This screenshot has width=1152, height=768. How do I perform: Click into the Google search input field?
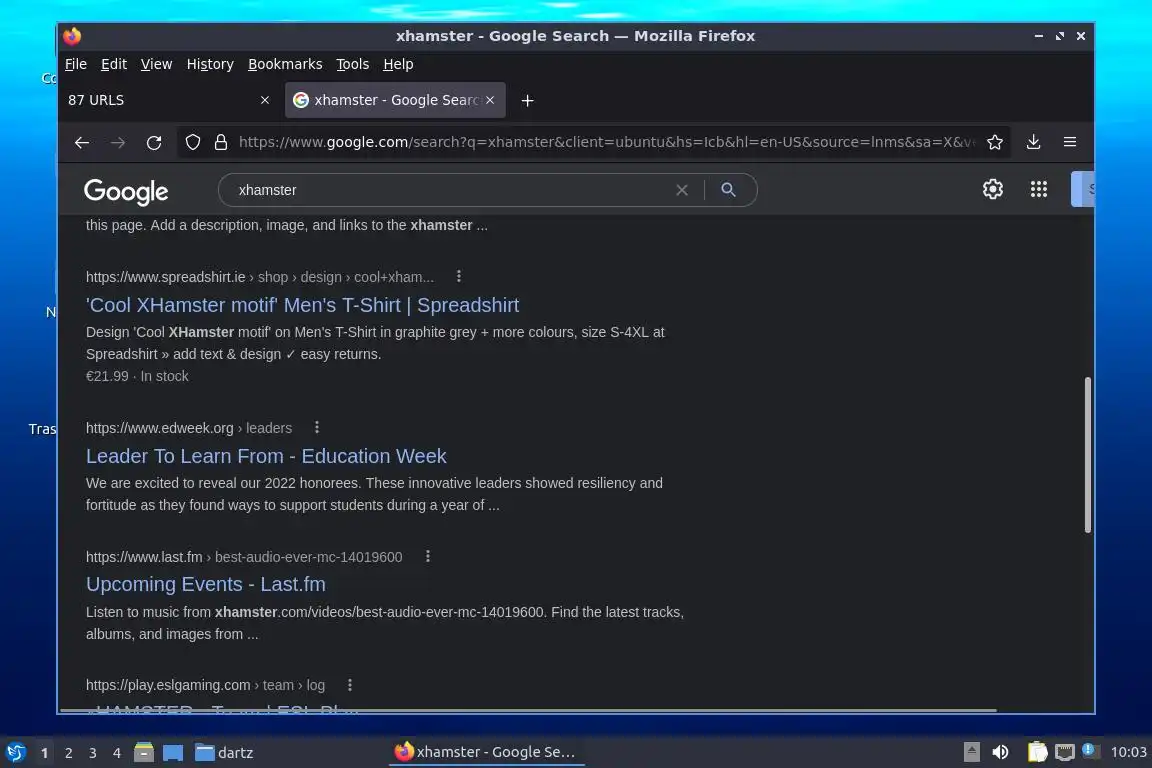point(448,190)
